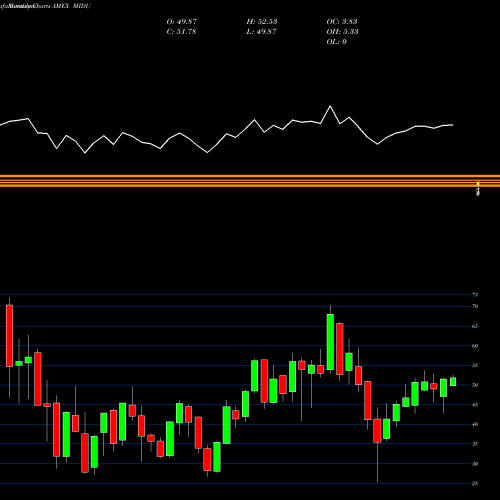This screenshot has height=500, width=500.
Task: Click the red candle with wick reaching down to 25
Action: 377,431
